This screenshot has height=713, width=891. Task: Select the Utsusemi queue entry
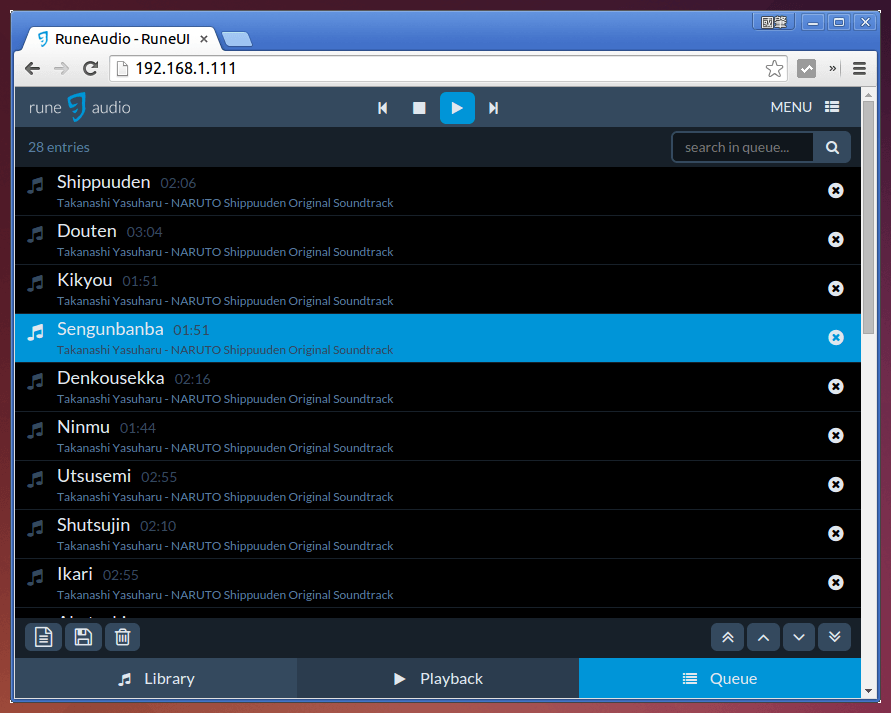(x=94, y=477)
